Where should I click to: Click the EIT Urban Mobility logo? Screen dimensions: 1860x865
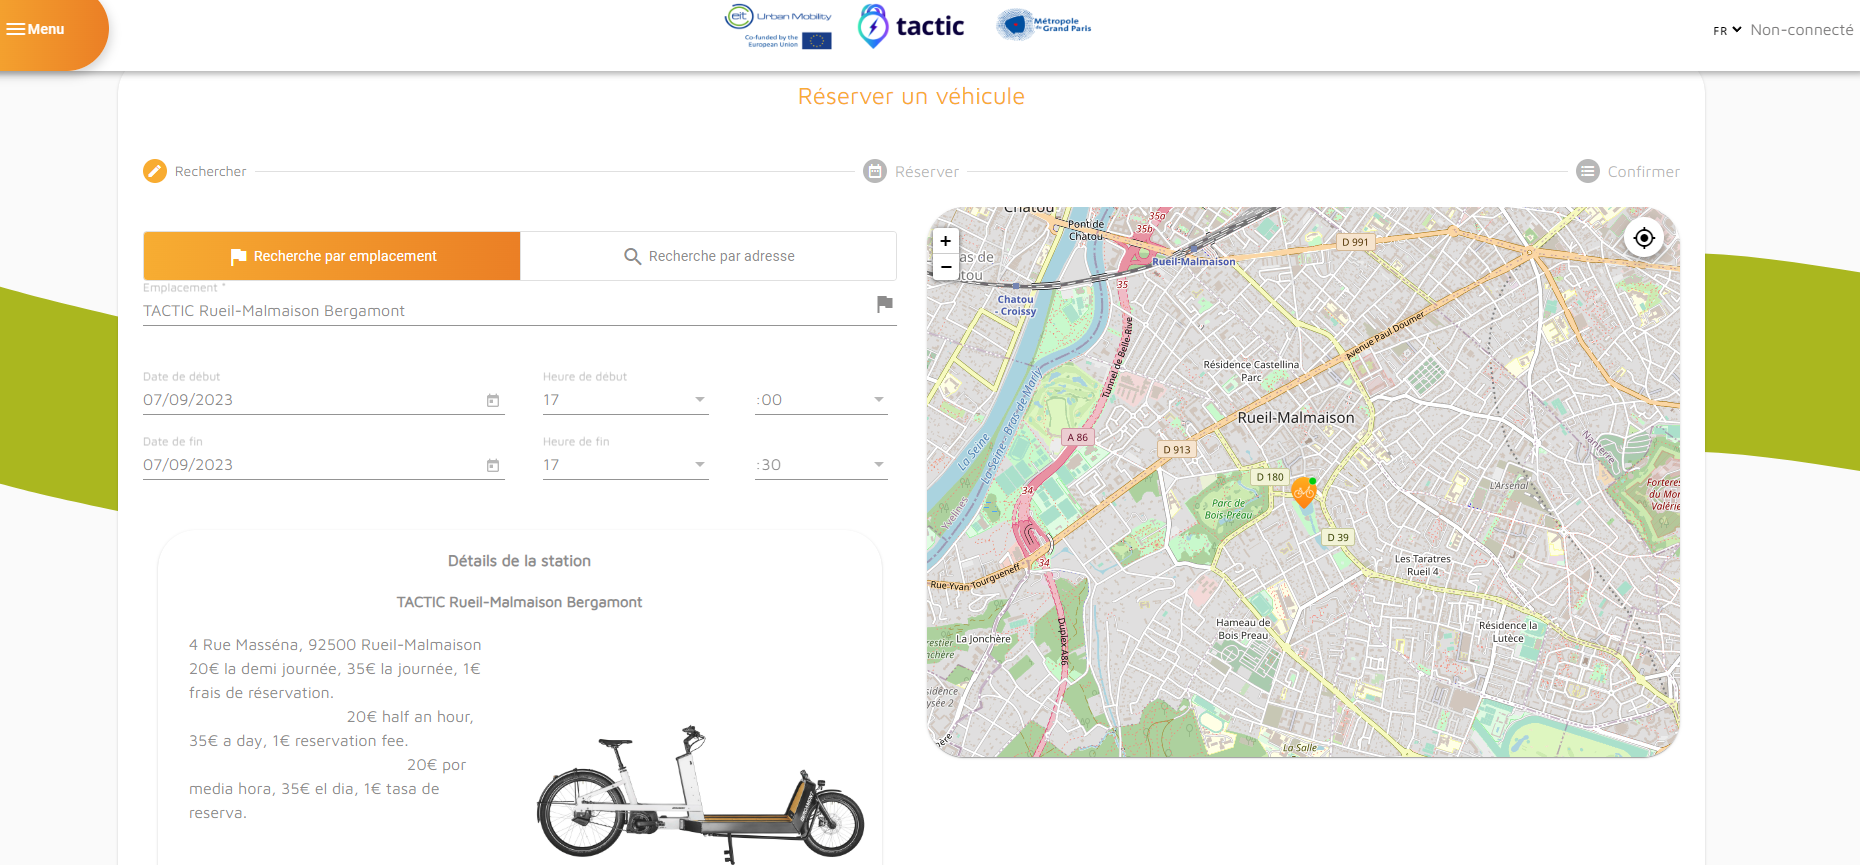click(778, 27)
